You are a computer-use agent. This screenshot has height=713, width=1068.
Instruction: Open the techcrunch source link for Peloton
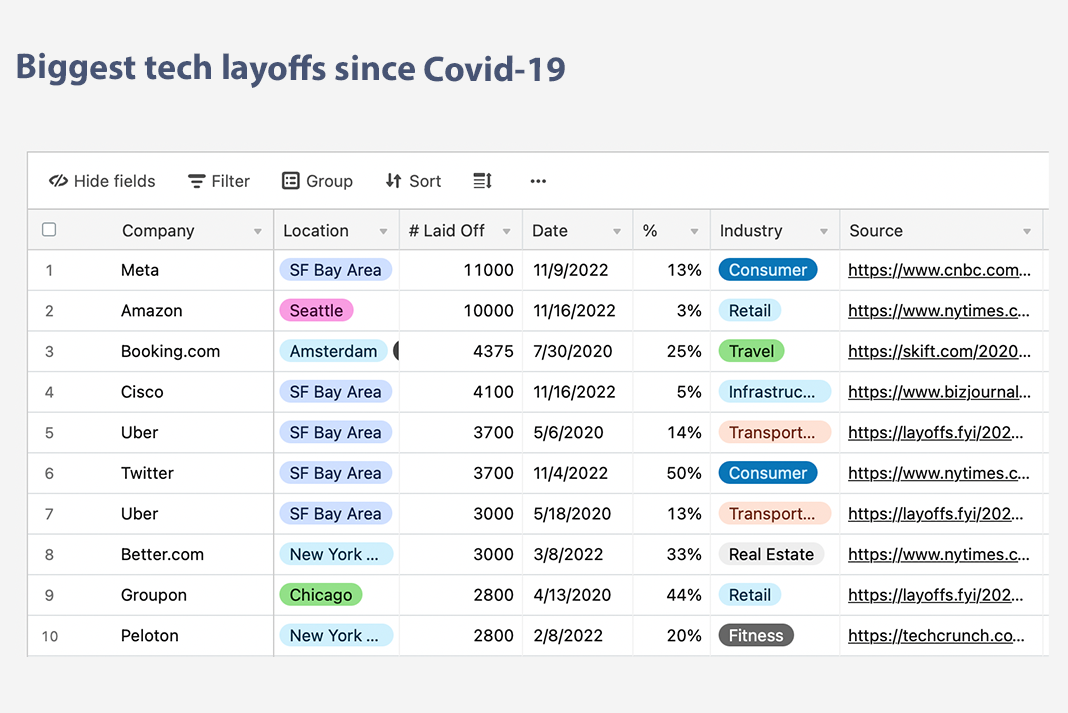coord(936,636)
